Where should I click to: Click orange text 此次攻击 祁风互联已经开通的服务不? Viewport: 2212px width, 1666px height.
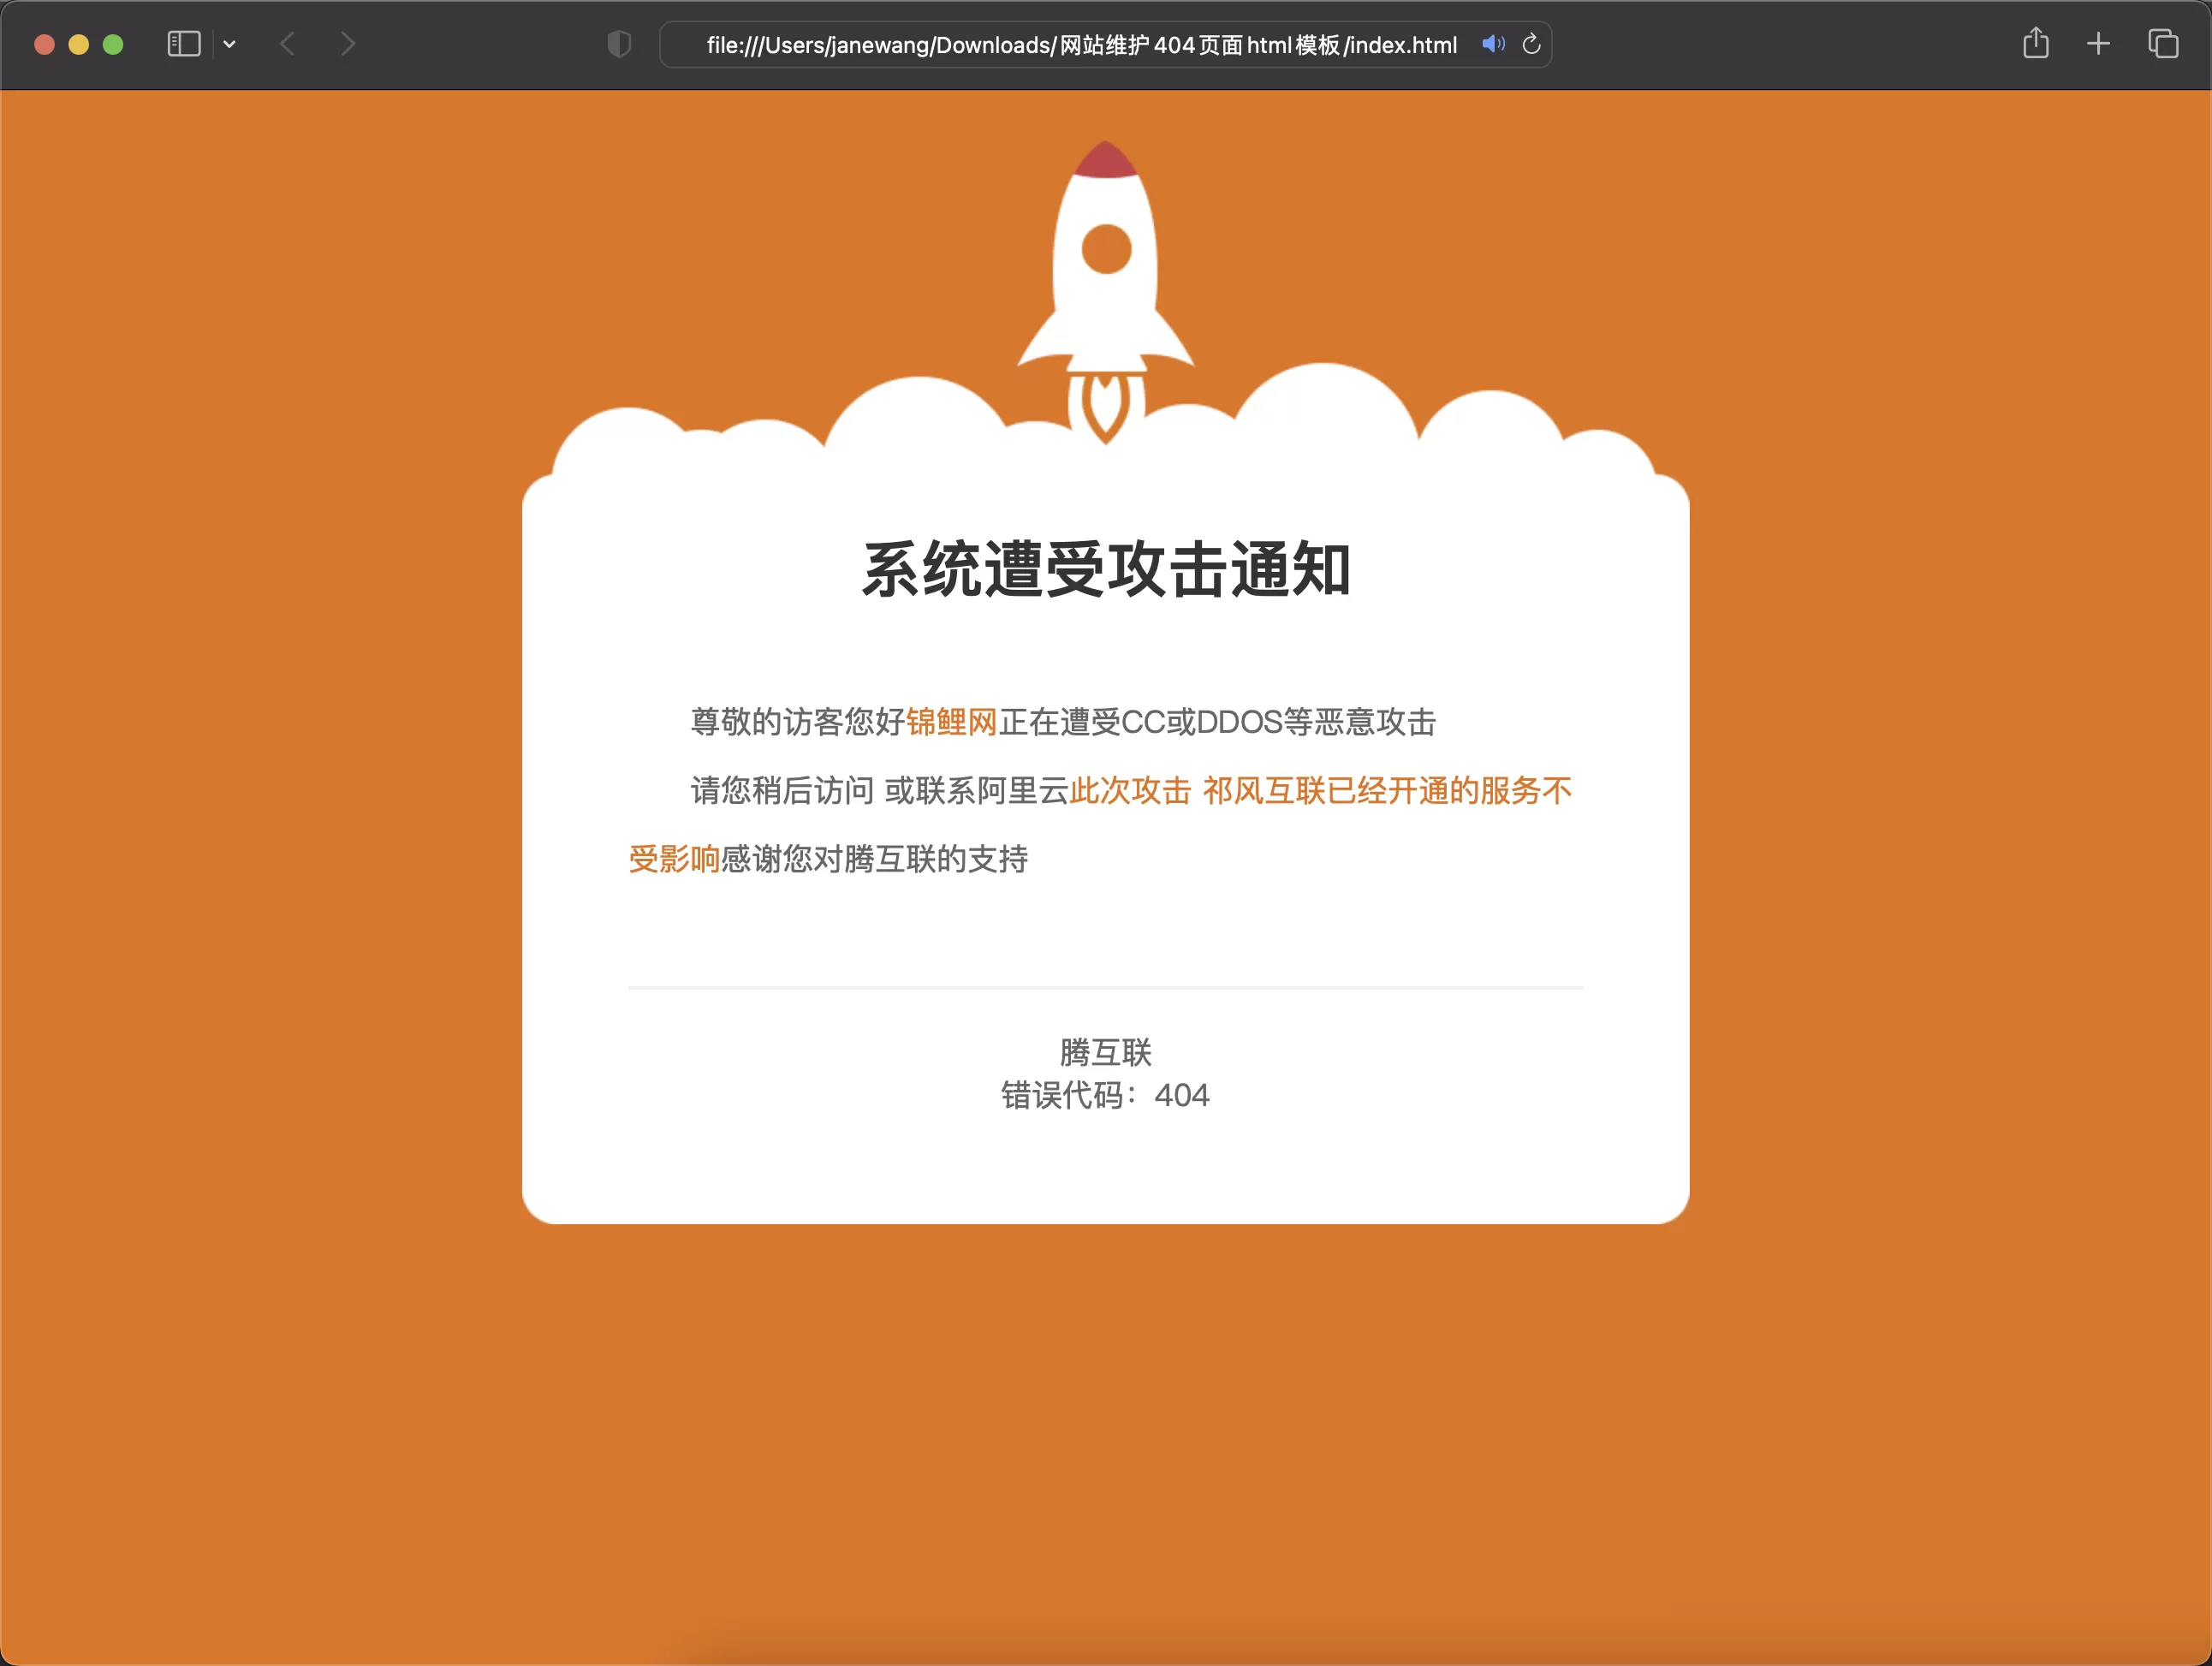point(1320,791)
